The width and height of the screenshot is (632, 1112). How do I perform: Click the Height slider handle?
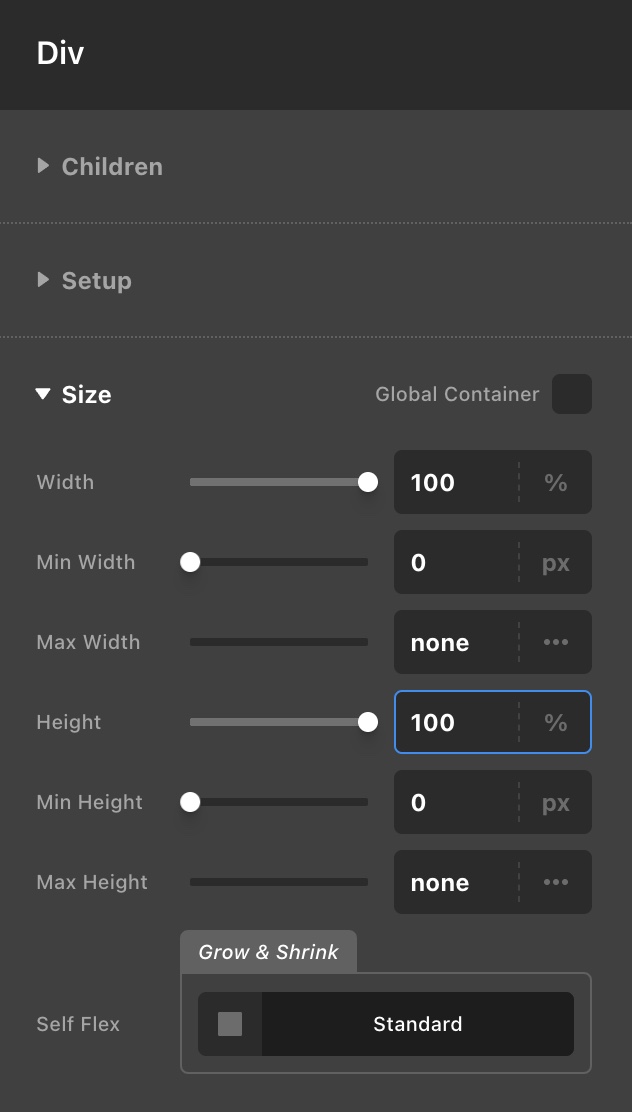tap(368, 723)
